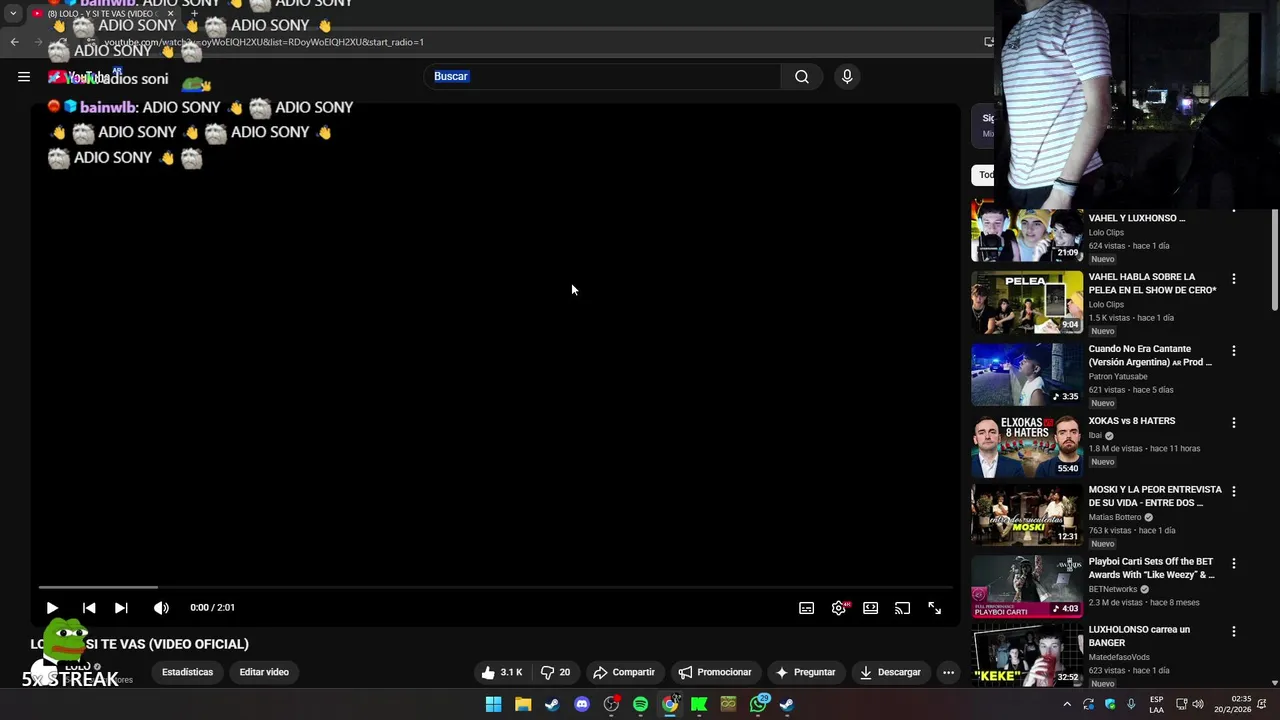
Task: Click the Buscar search field
Action: point(603,77)
